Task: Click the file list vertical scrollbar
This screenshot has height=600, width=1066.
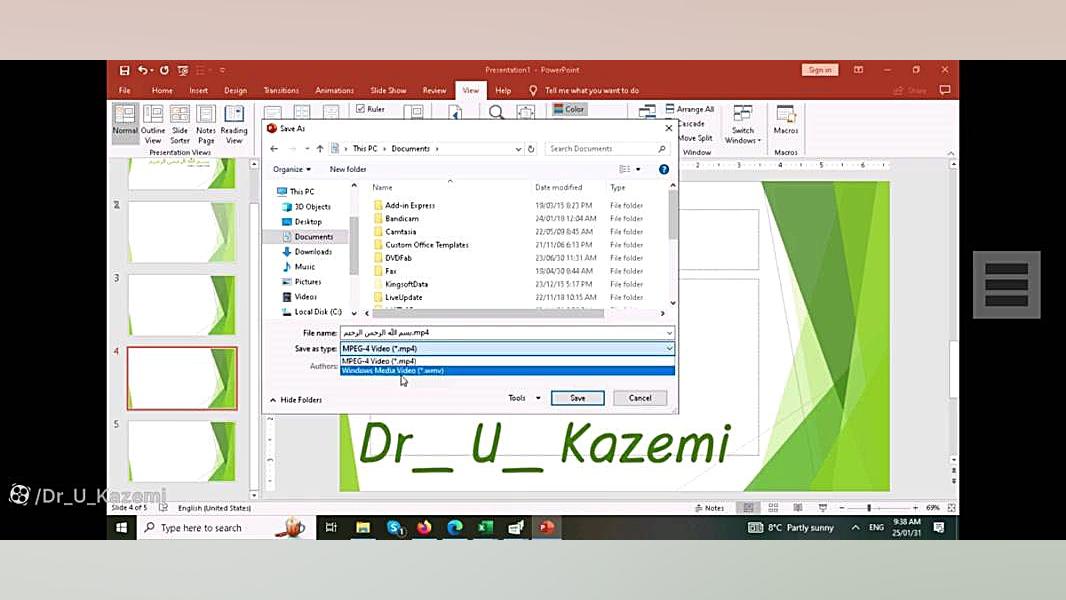Action: click(x=673, y=214)
